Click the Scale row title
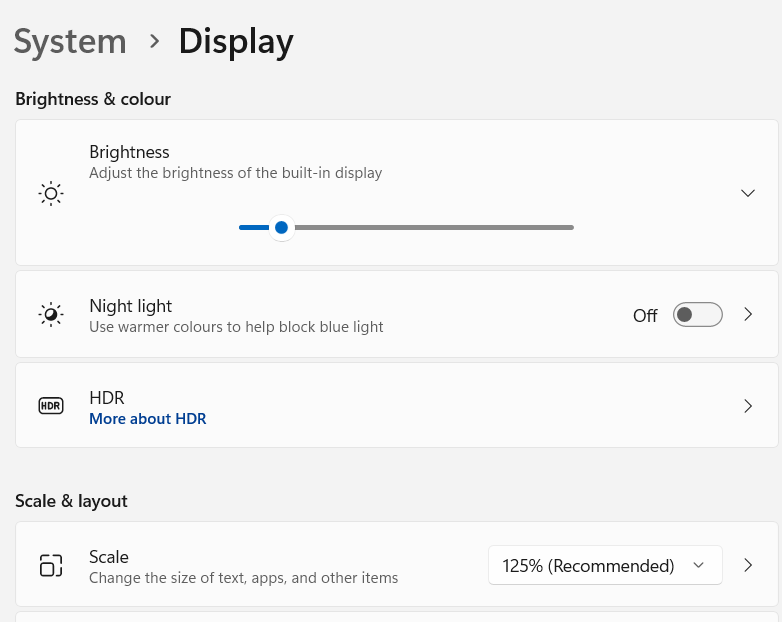The image size is (782, 622). pyautogui.click(x=108, y=557)
